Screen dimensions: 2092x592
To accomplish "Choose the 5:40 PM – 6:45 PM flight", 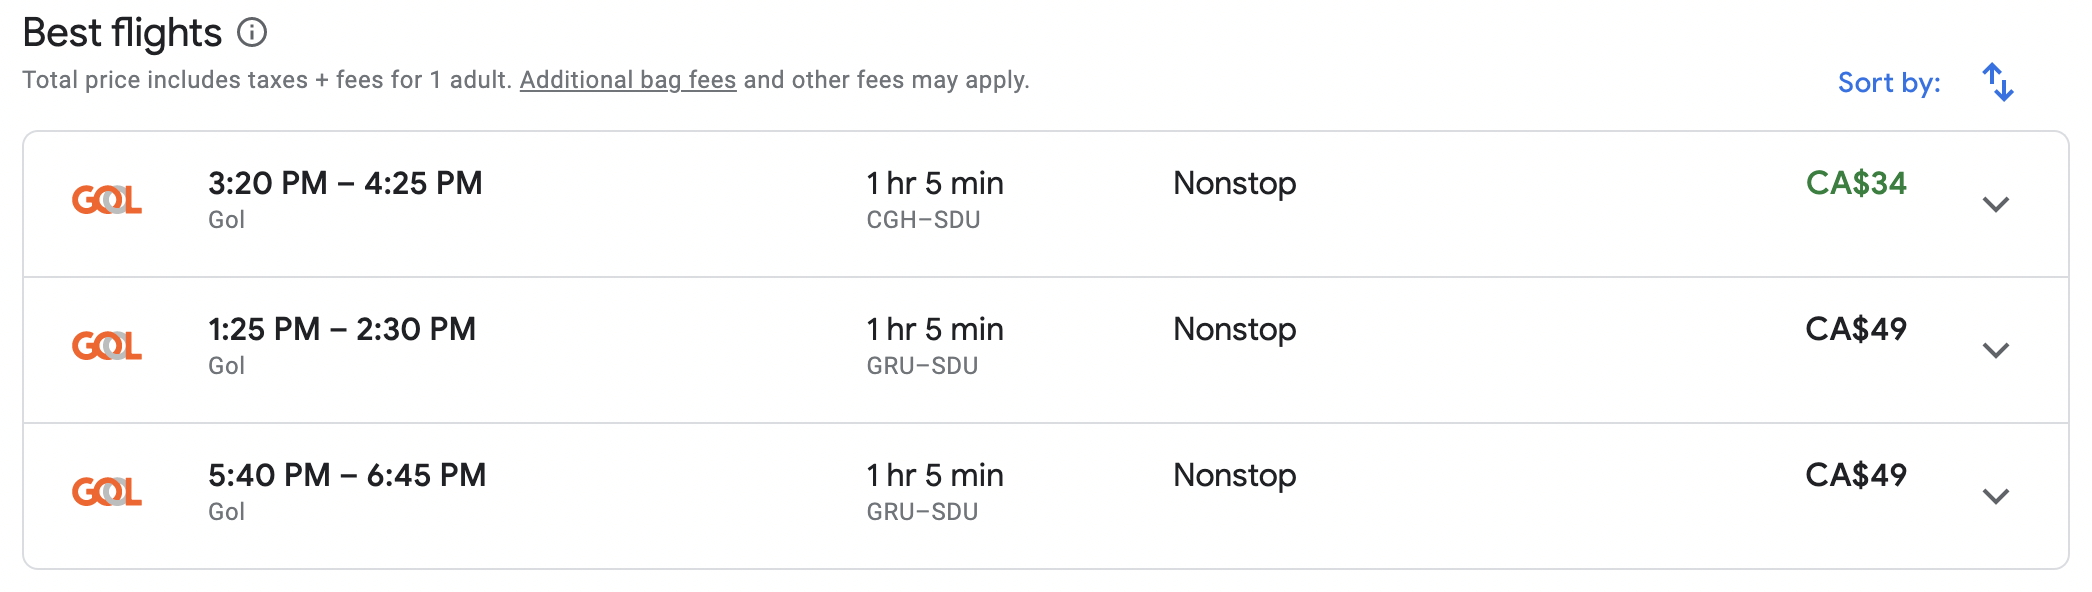I will (x=347, y=475).
